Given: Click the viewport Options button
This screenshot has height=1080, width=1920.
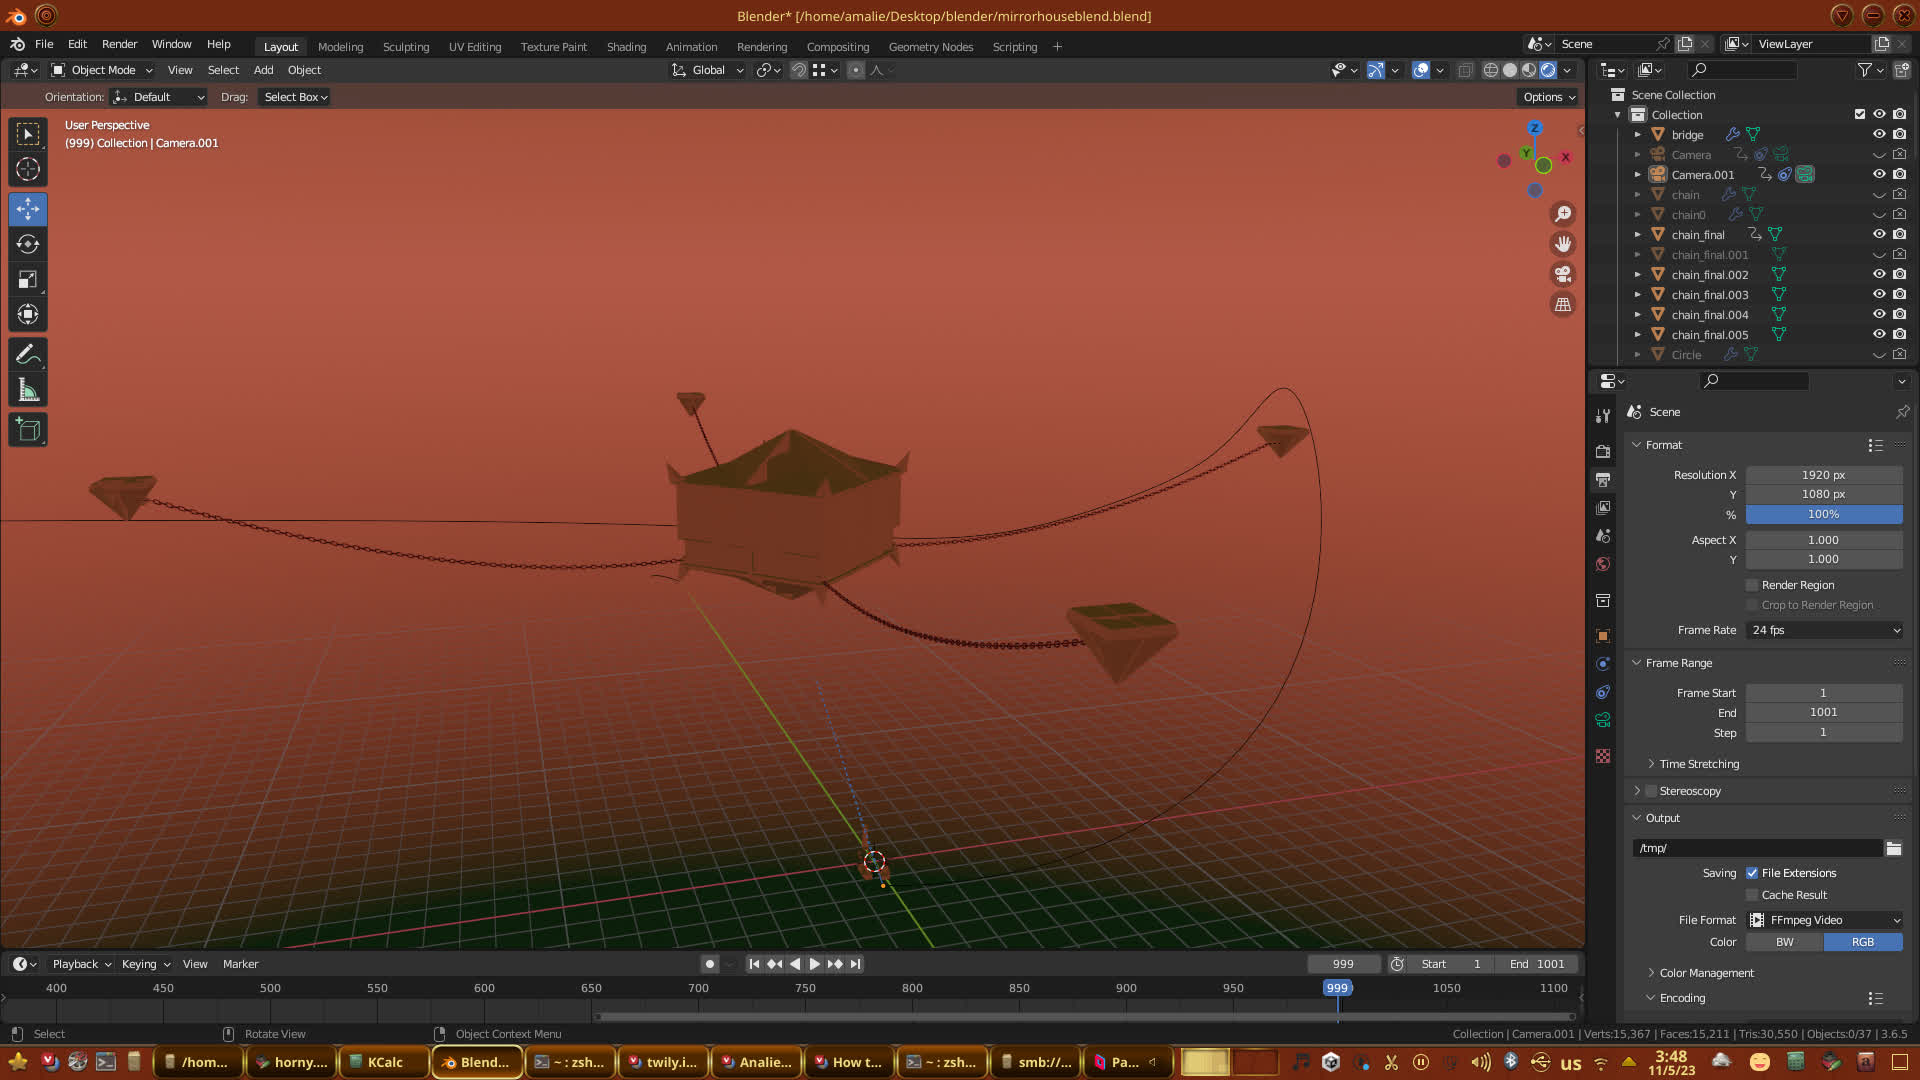Looking at the screenshot, I should pyautogui.click(x=1548, y=97).
